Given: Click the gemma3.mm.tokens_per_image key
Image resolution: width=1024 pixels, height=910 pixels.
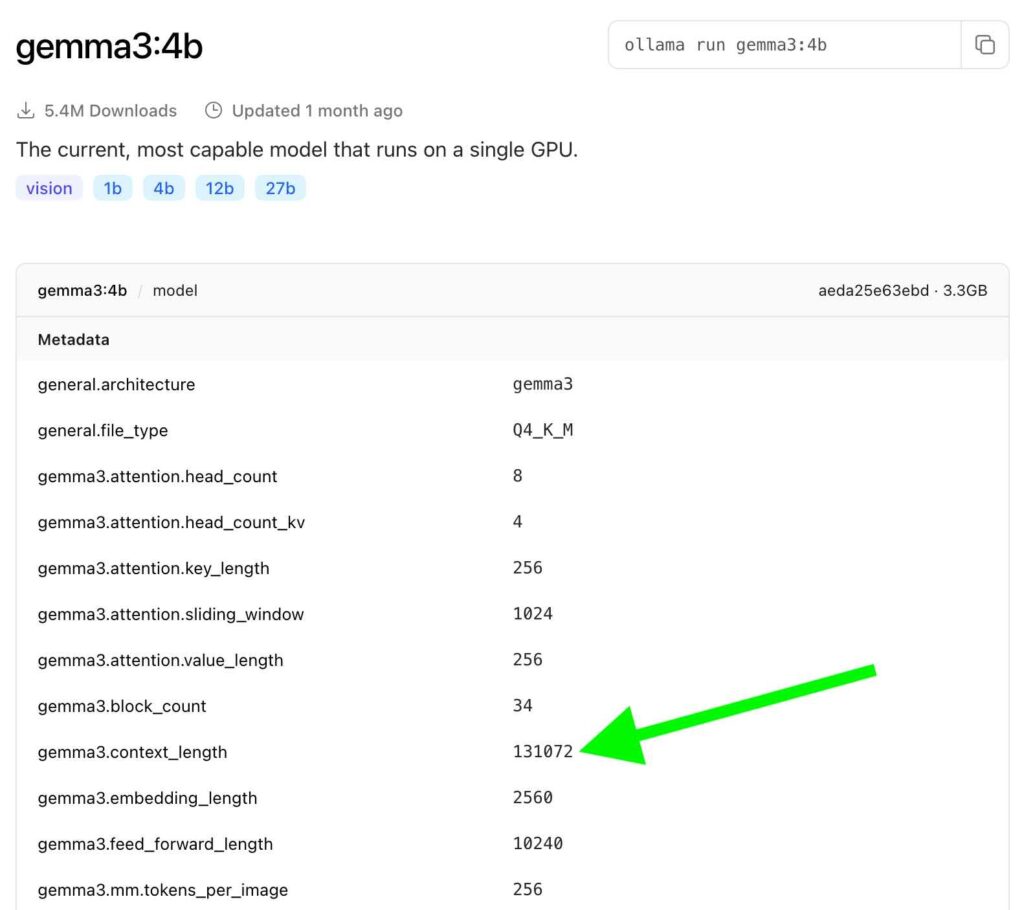Looking at the screenshot, I should click(x=163, y=890).
